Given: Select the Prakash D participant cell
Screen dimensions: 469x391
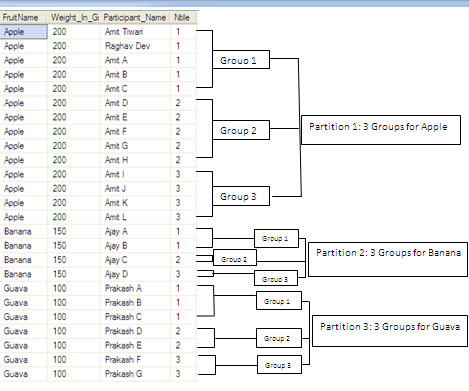Looking at the screenshot, I should click(x=135, y=331).
